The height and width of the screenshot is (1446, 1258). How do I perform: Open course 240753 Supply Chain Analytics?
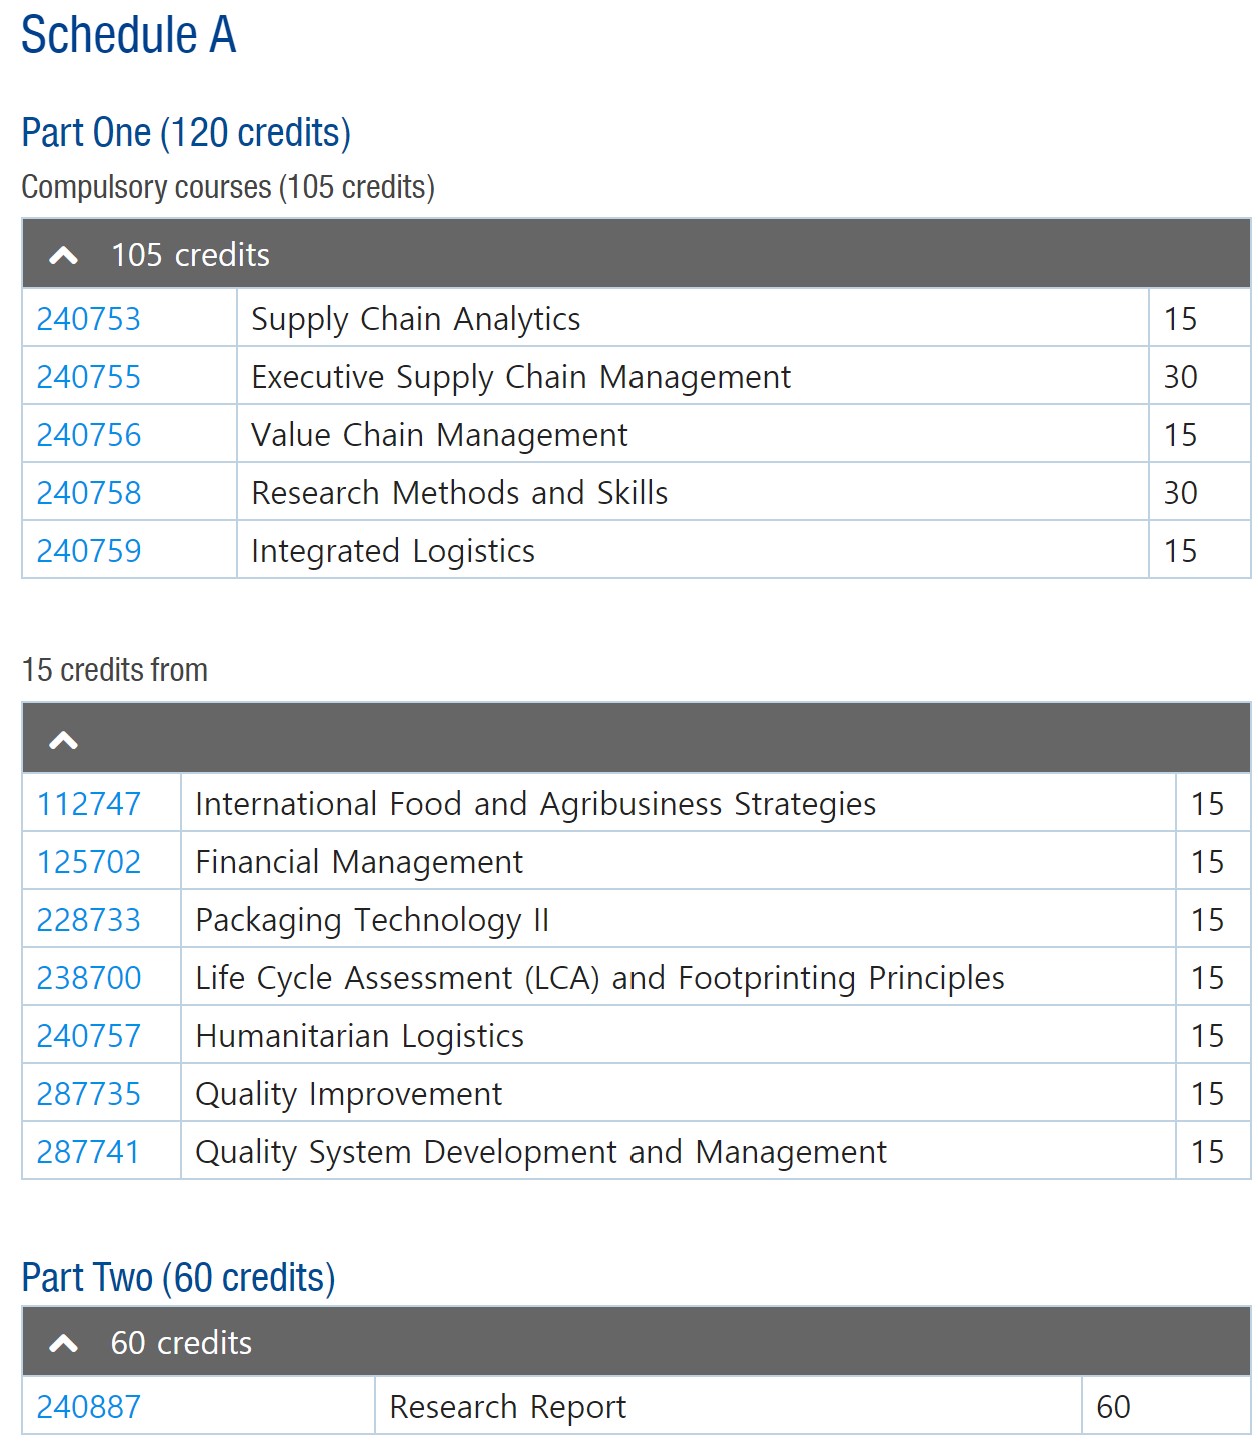[89, 319]
